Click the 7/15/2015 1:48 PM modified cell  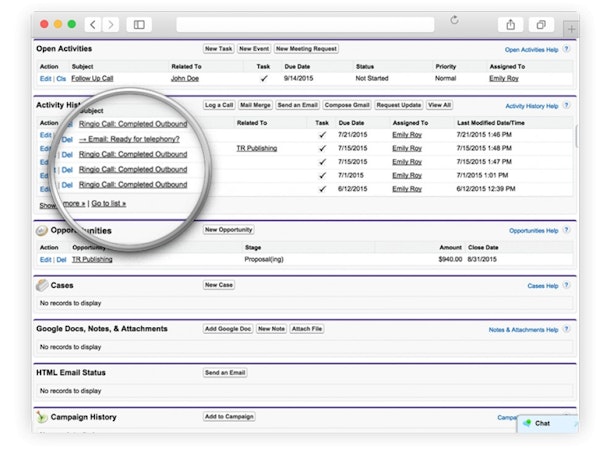[x=484, y=148]
